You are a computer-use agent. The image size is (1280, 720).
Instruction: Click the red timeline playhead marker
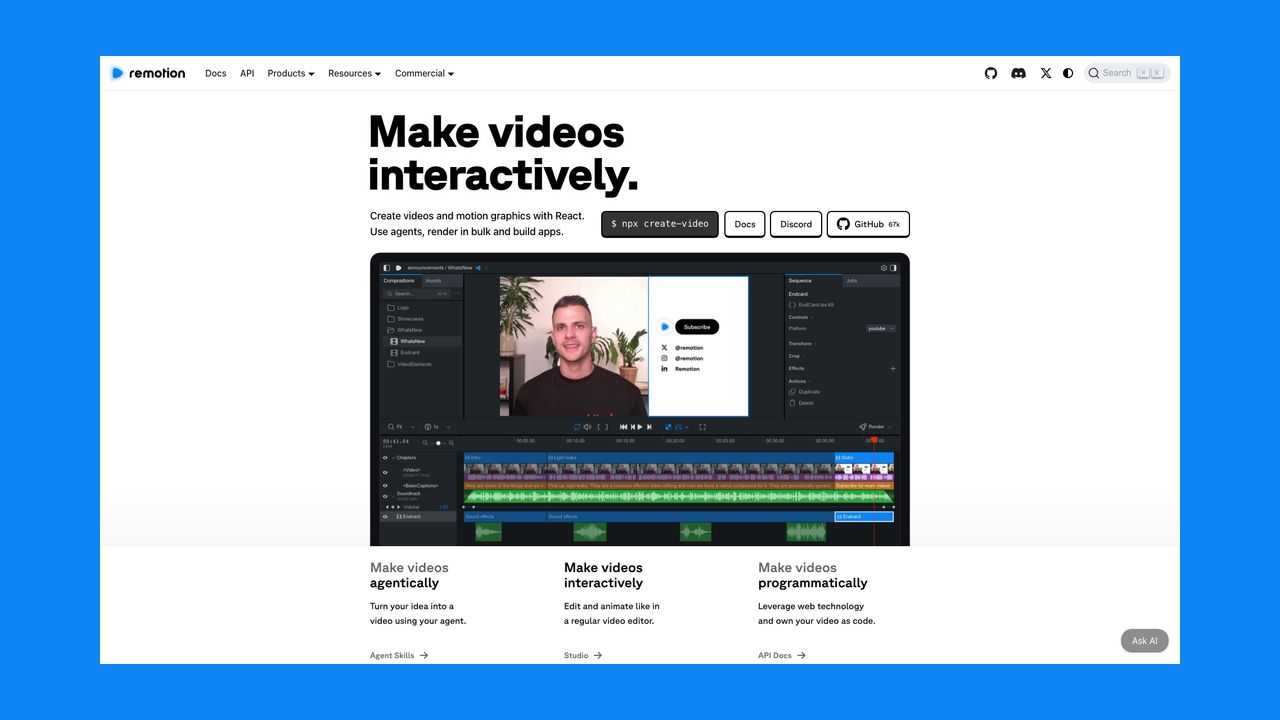[x=874, y=439]
